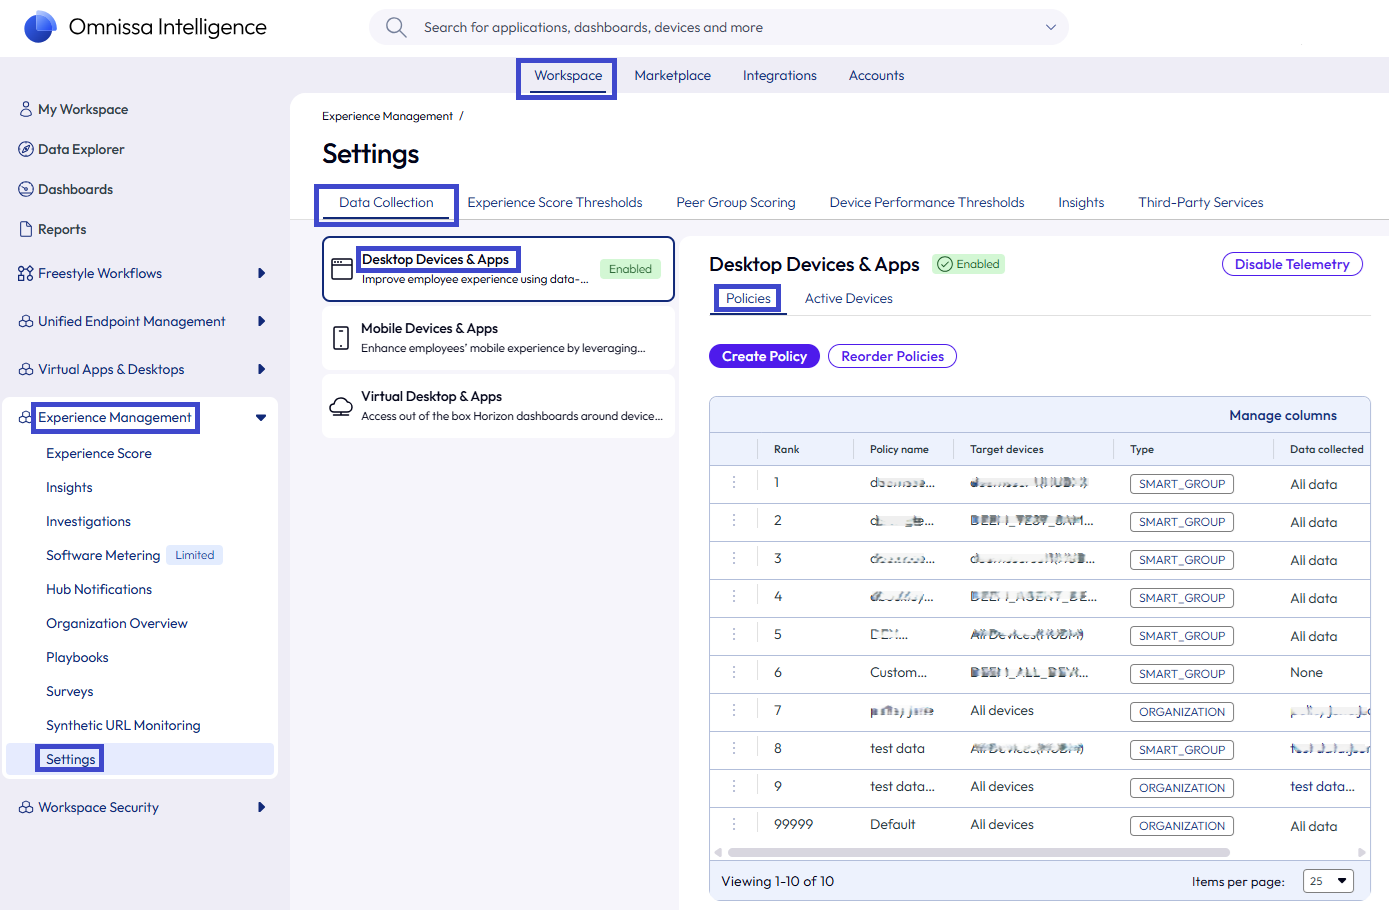Open row actions menu for Default policy
Screen dimensions: 1389x910
point(734,824)
